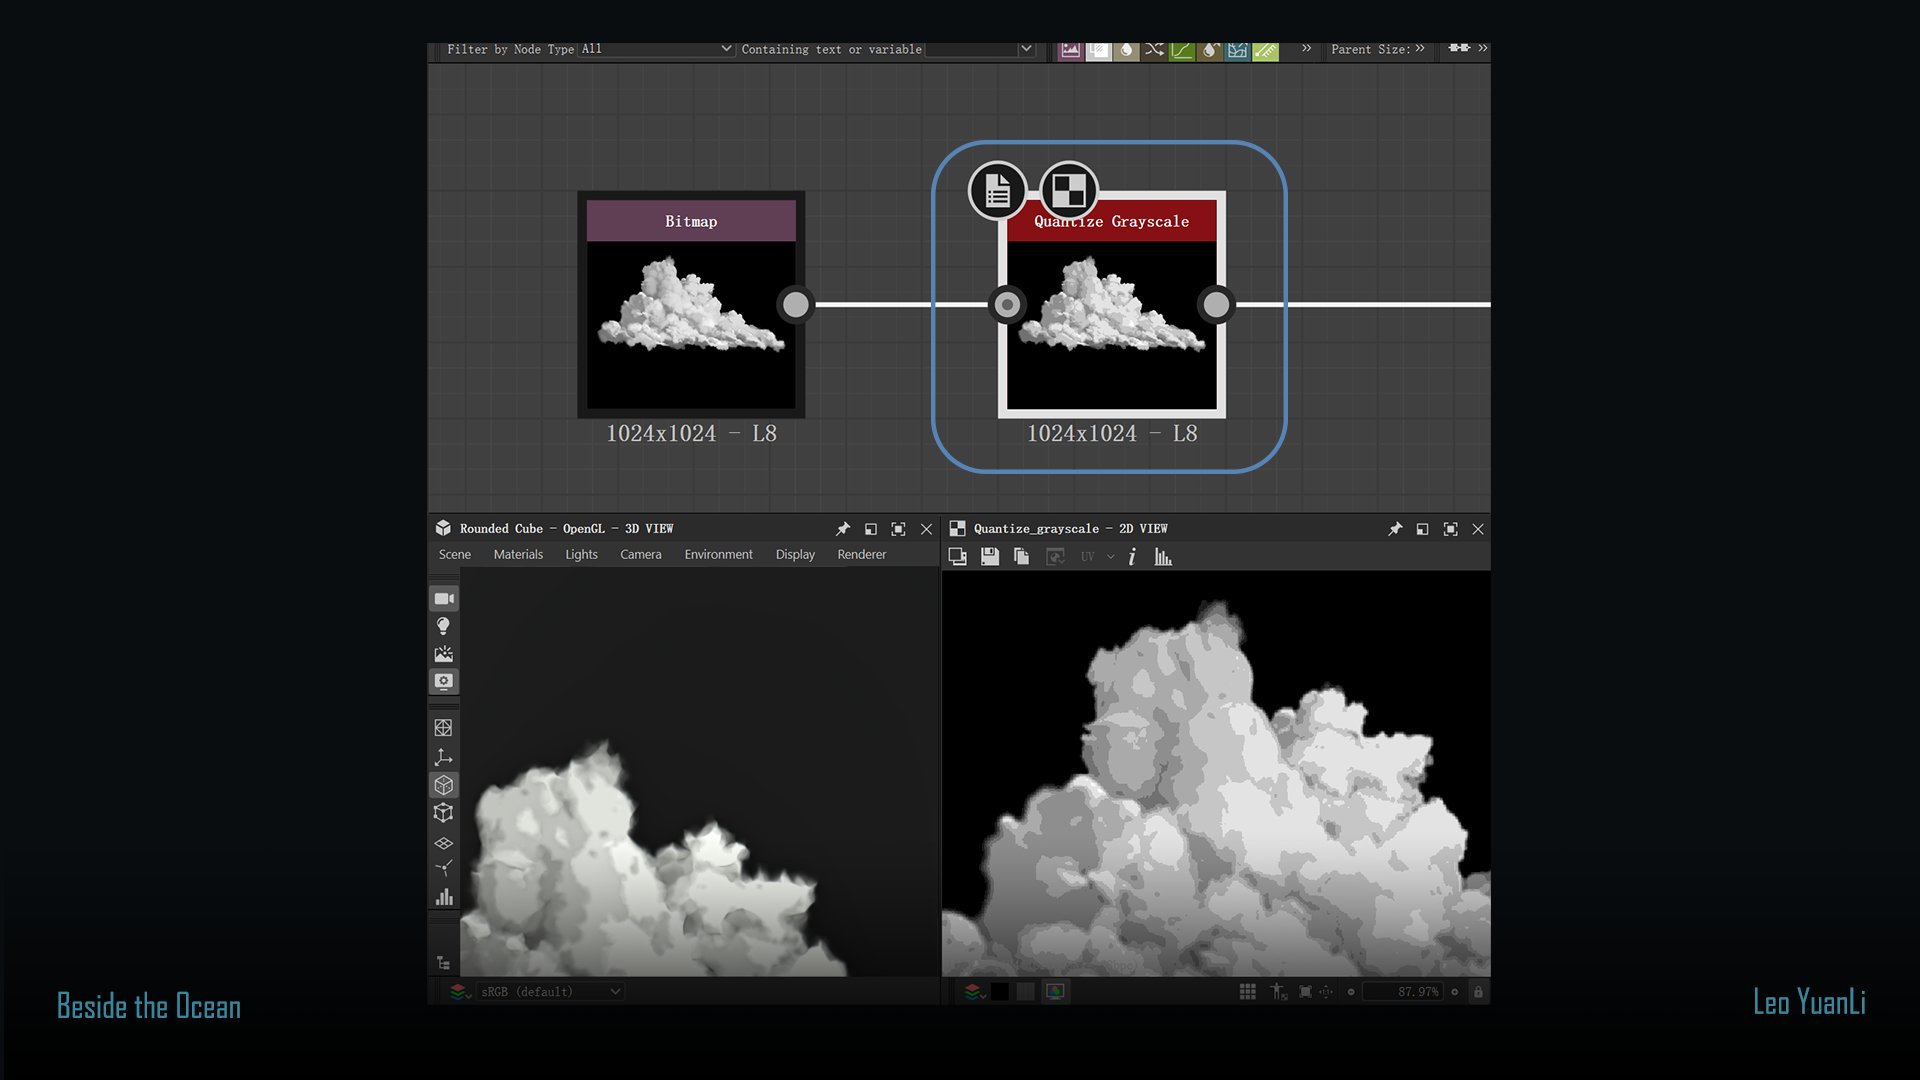Click the save bitmap icon in 2D View
1920x1080 pixels.
tap(990, 557)
